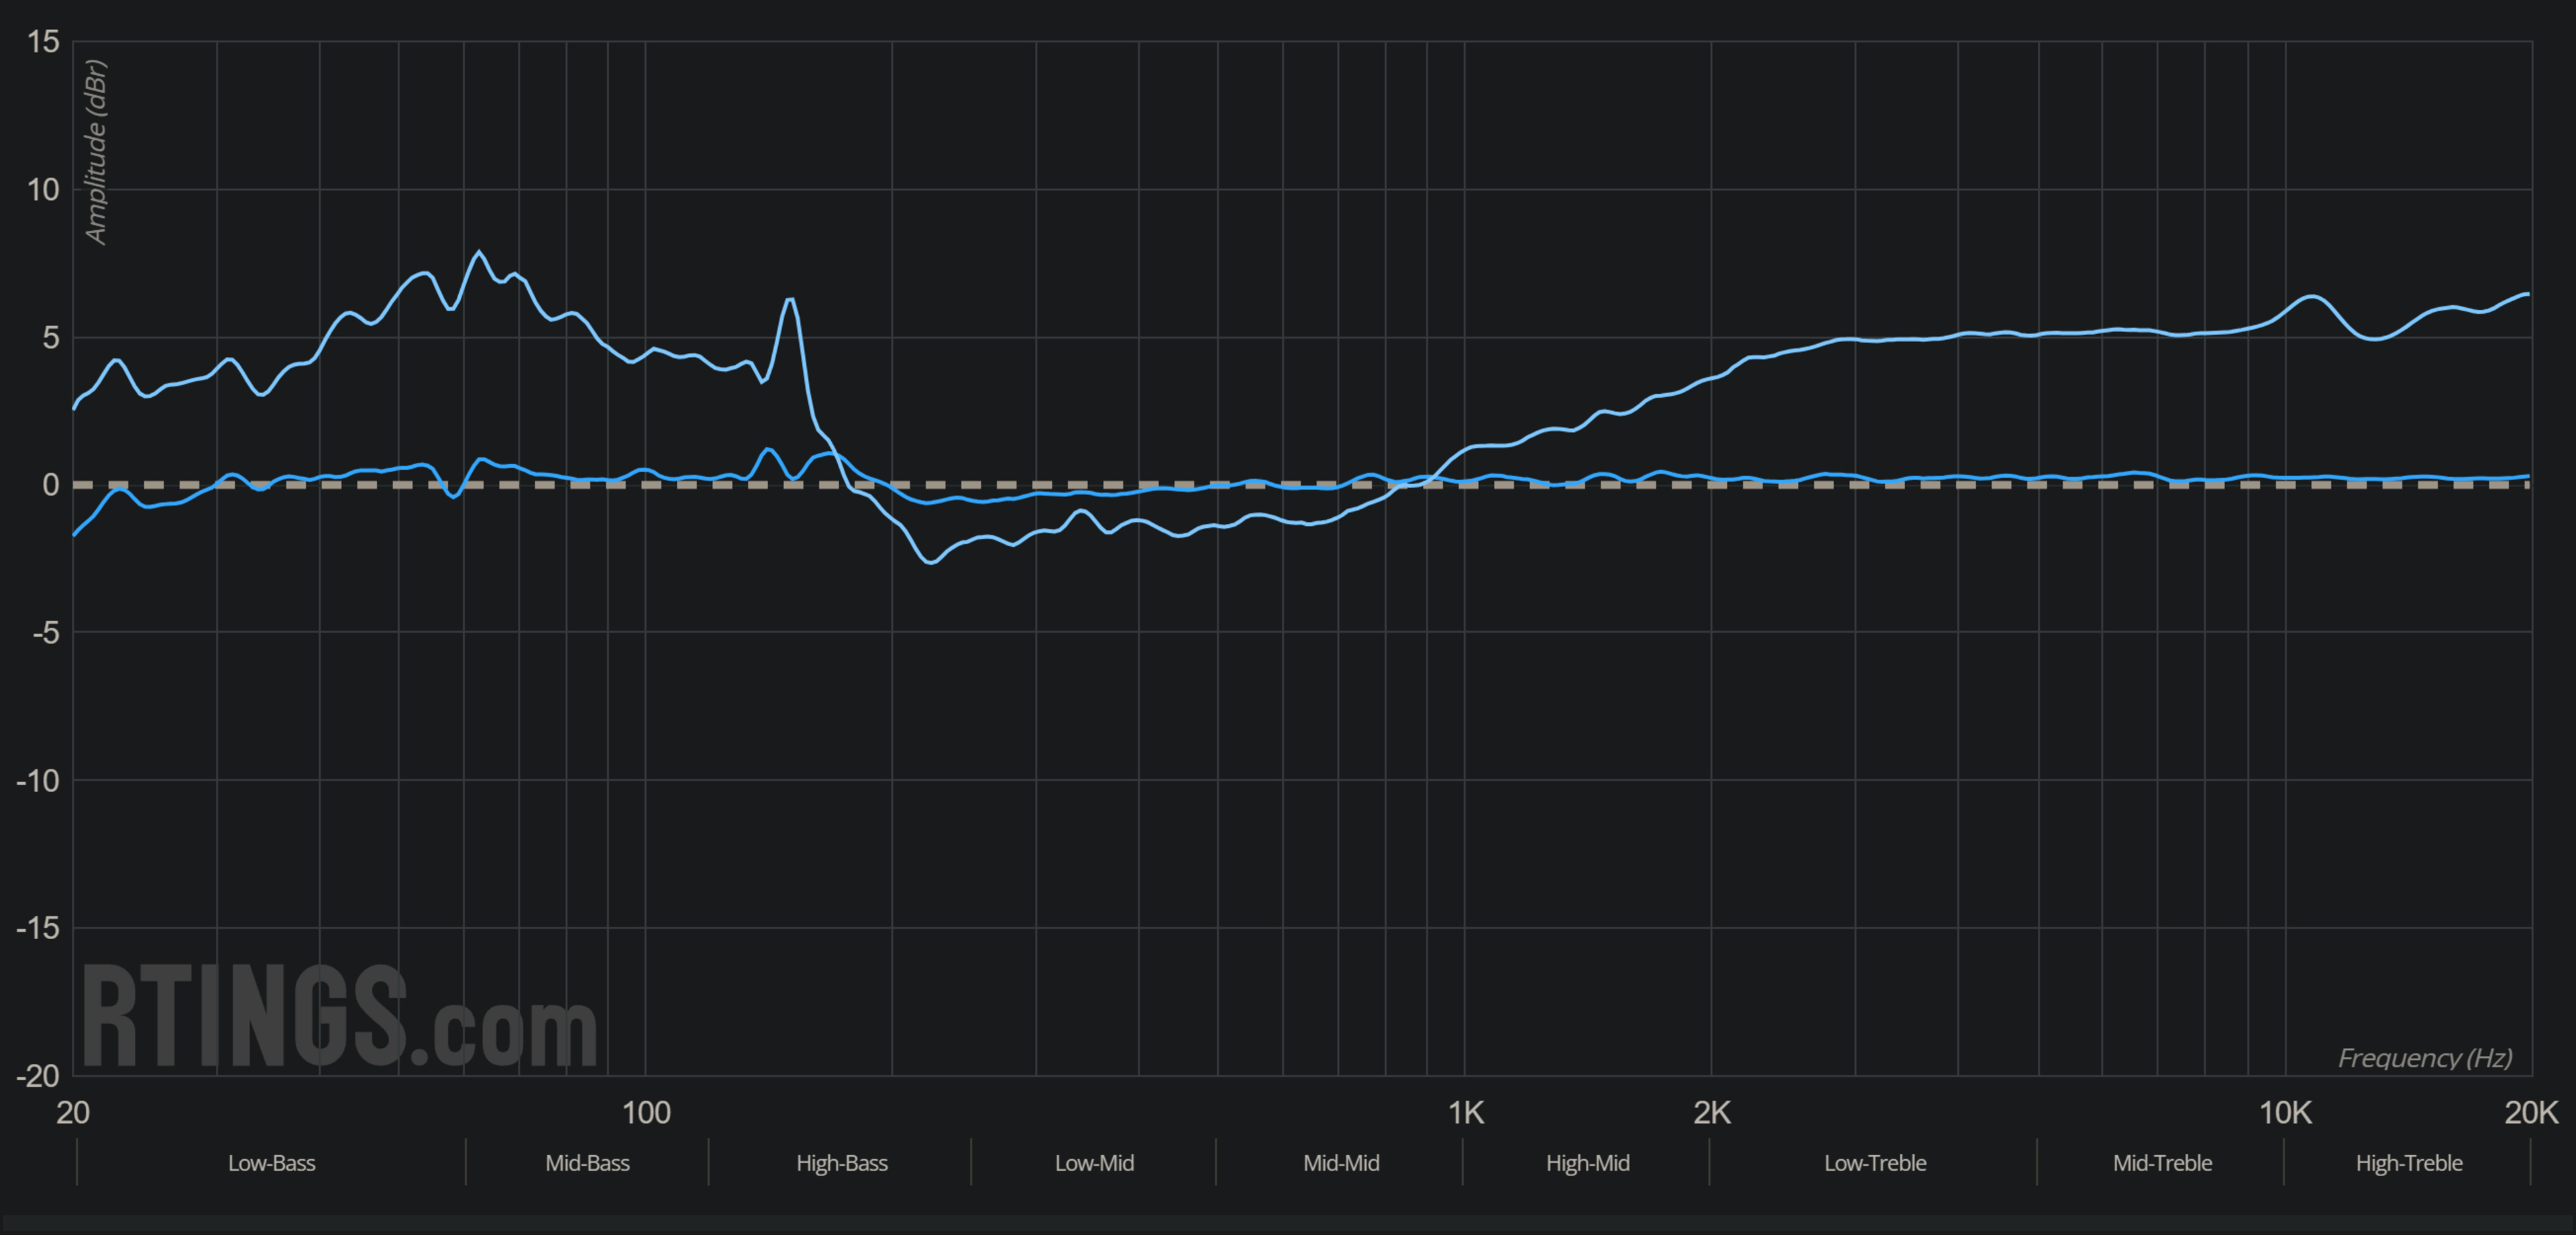Click the High-Treble band label
Image resolution: width=2576 pixels, height=1235 pixels.
[x=2408, y=1163]
